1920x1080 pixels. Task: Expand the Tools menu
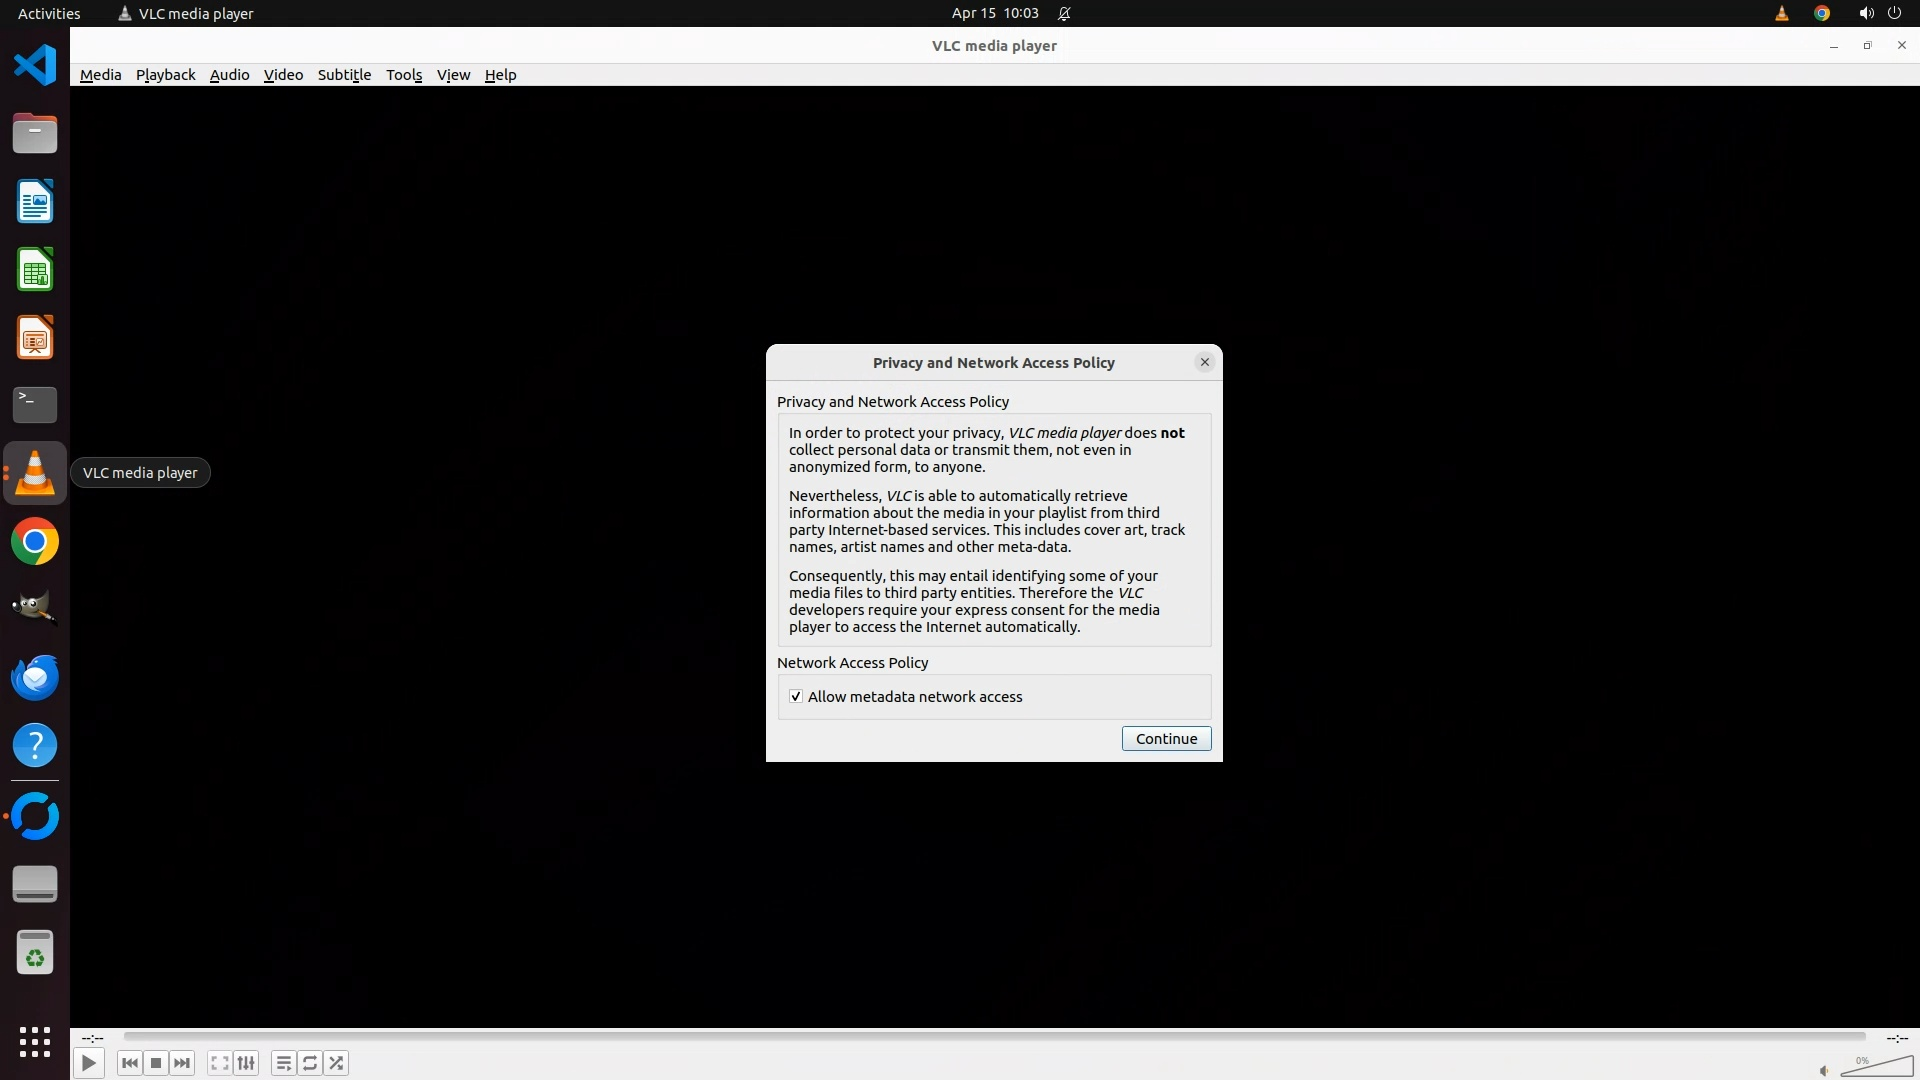click(404, 75)
